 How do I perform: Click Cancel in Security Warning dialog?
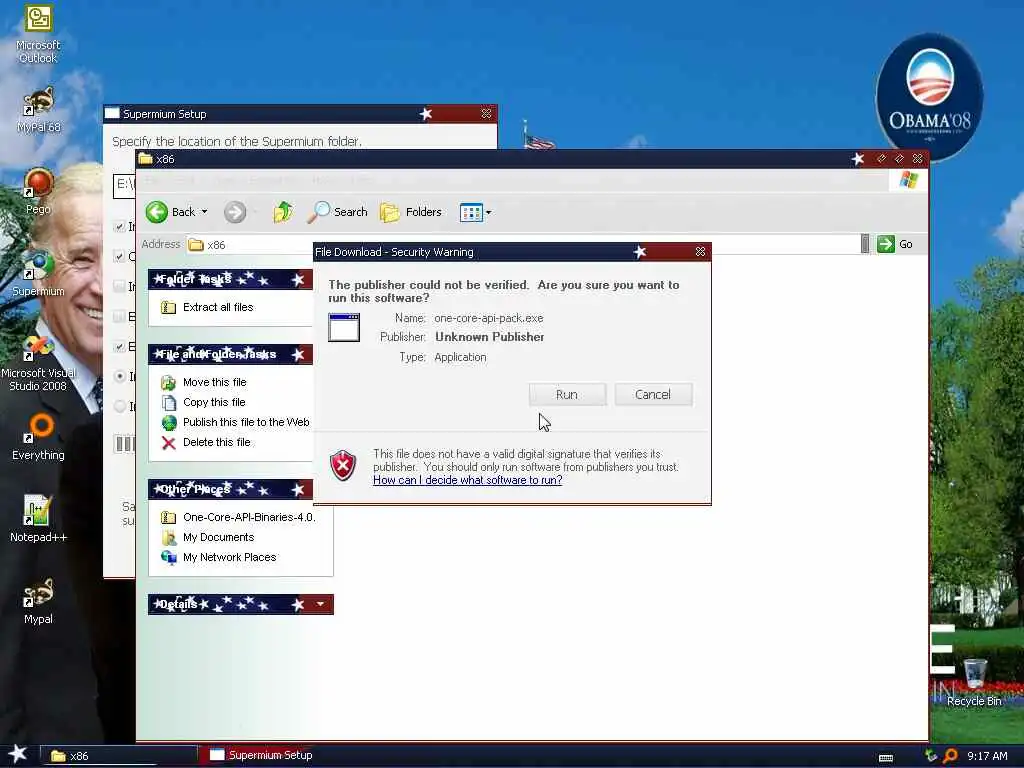click(x=653, y=394)
